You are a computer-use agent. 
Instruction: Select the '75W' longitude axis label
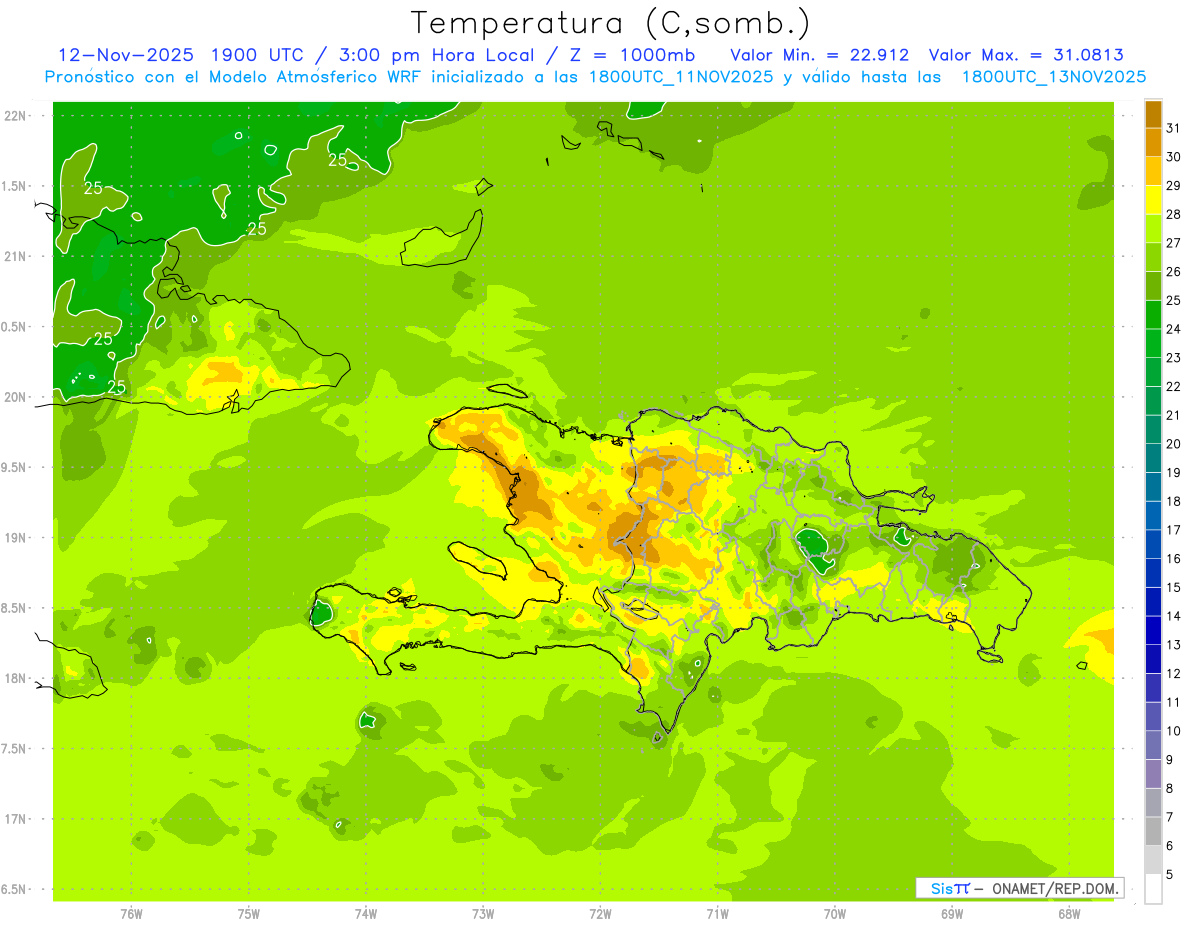(248, 913)
